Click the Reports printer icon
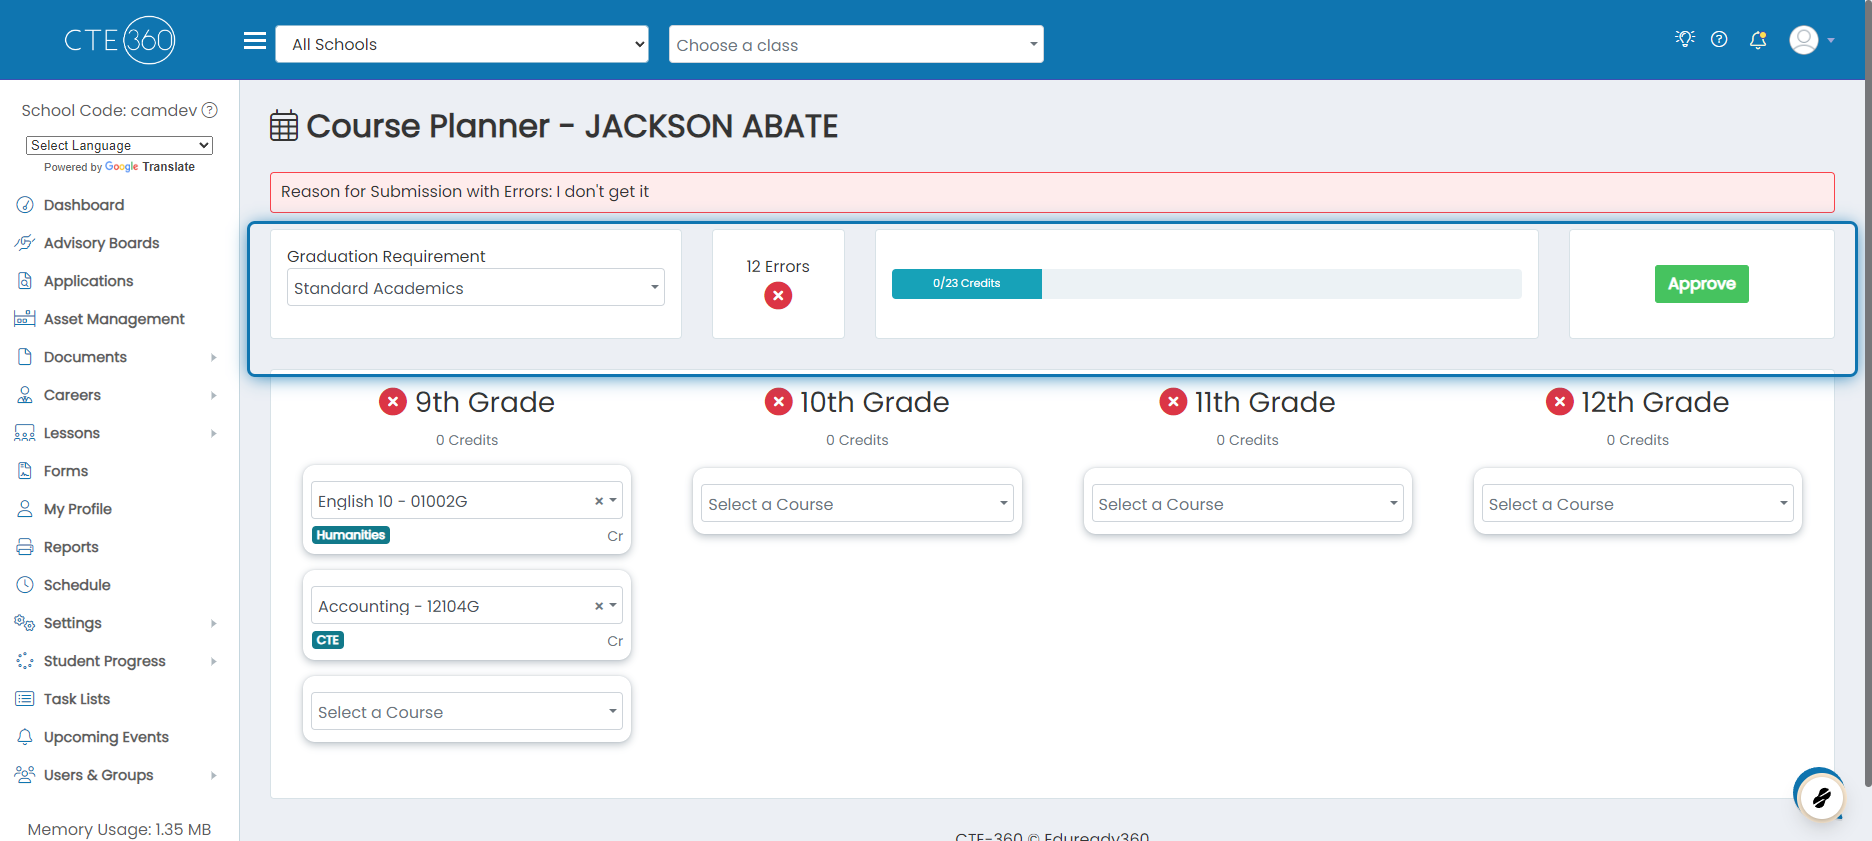The image size is (1872, 841). [25, 547]
